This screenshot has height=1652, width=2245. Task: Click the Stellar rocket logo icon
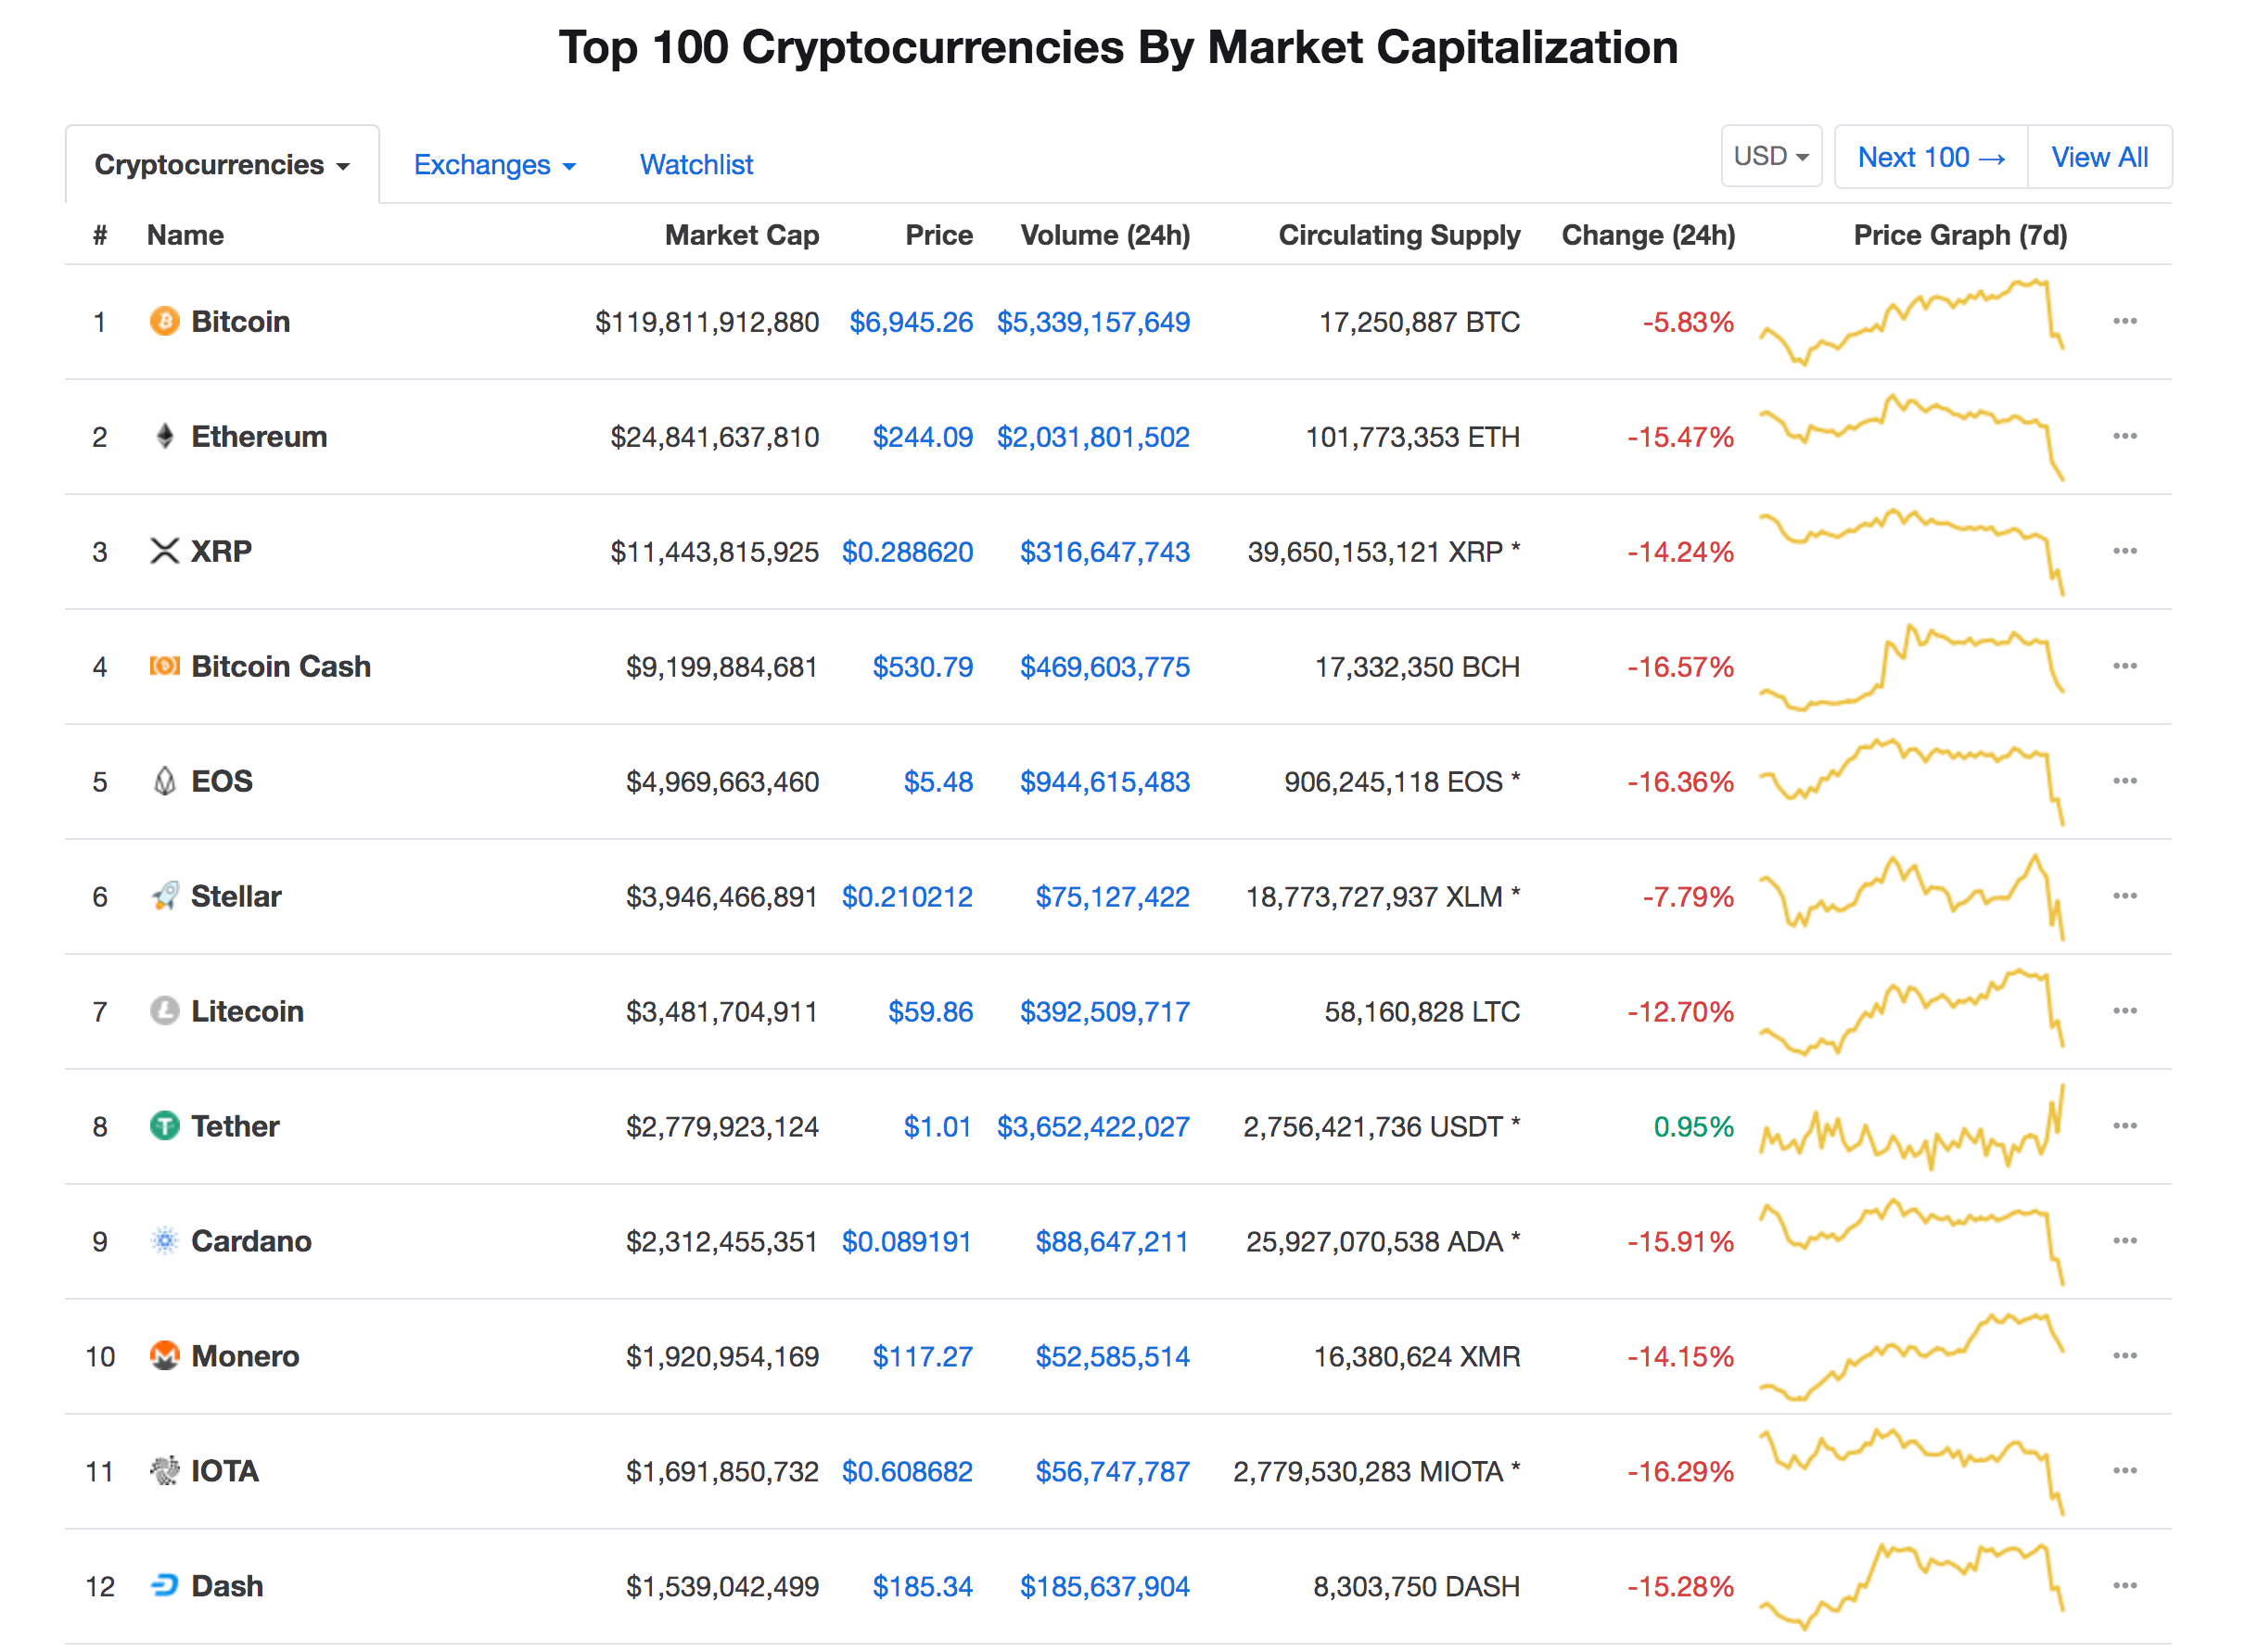(164, 896)
